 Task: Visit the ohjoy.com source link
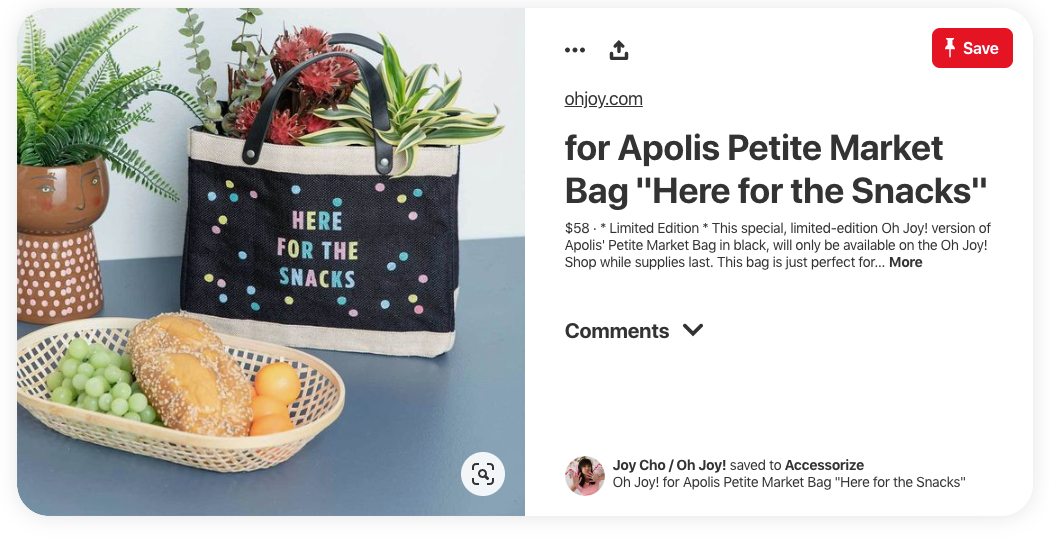click(603, 99)
